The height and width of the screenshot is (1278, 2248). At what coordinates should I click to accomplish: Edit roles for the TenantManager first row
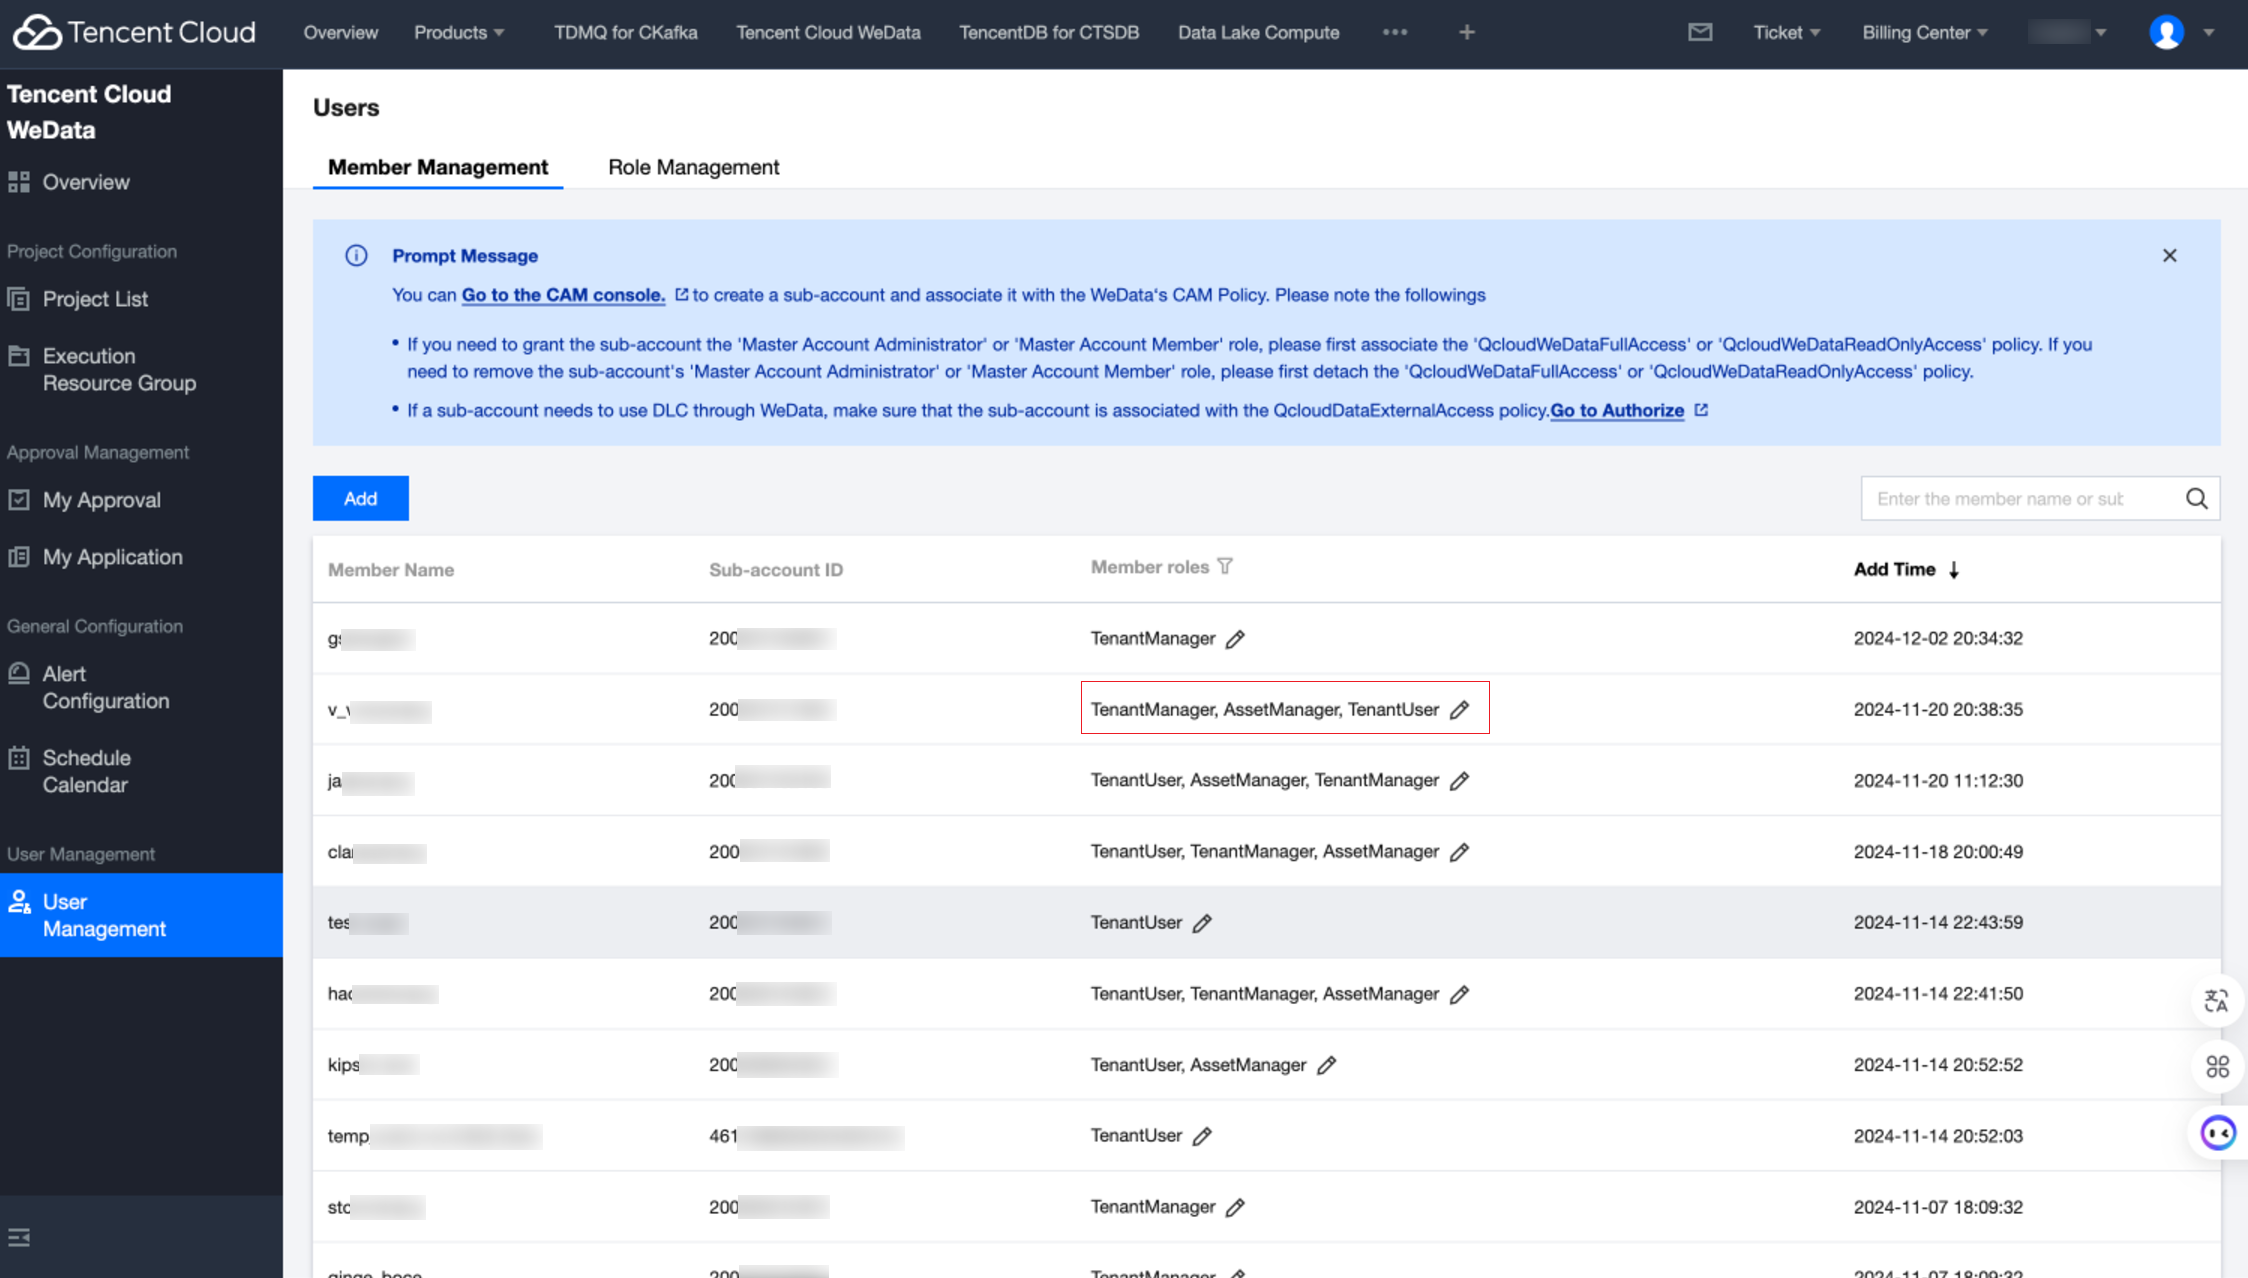click(1235, 639)
